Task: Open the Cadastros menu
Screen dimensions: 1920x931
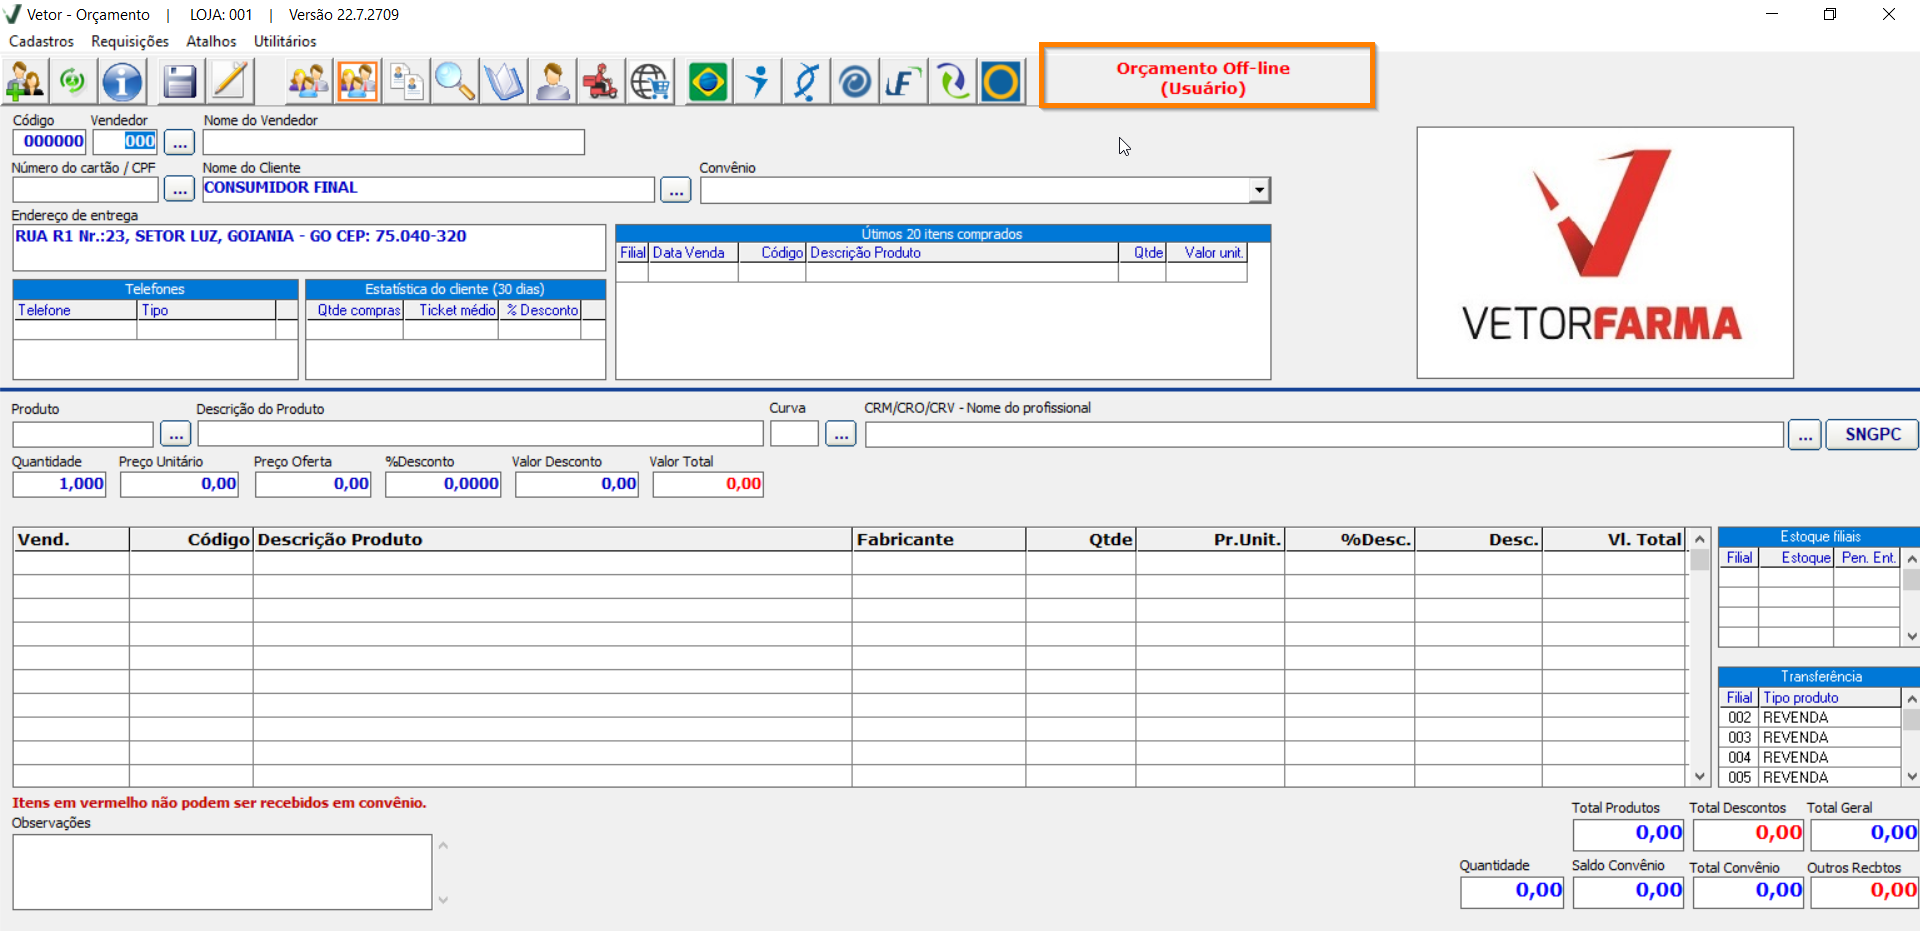Action: 41,41
